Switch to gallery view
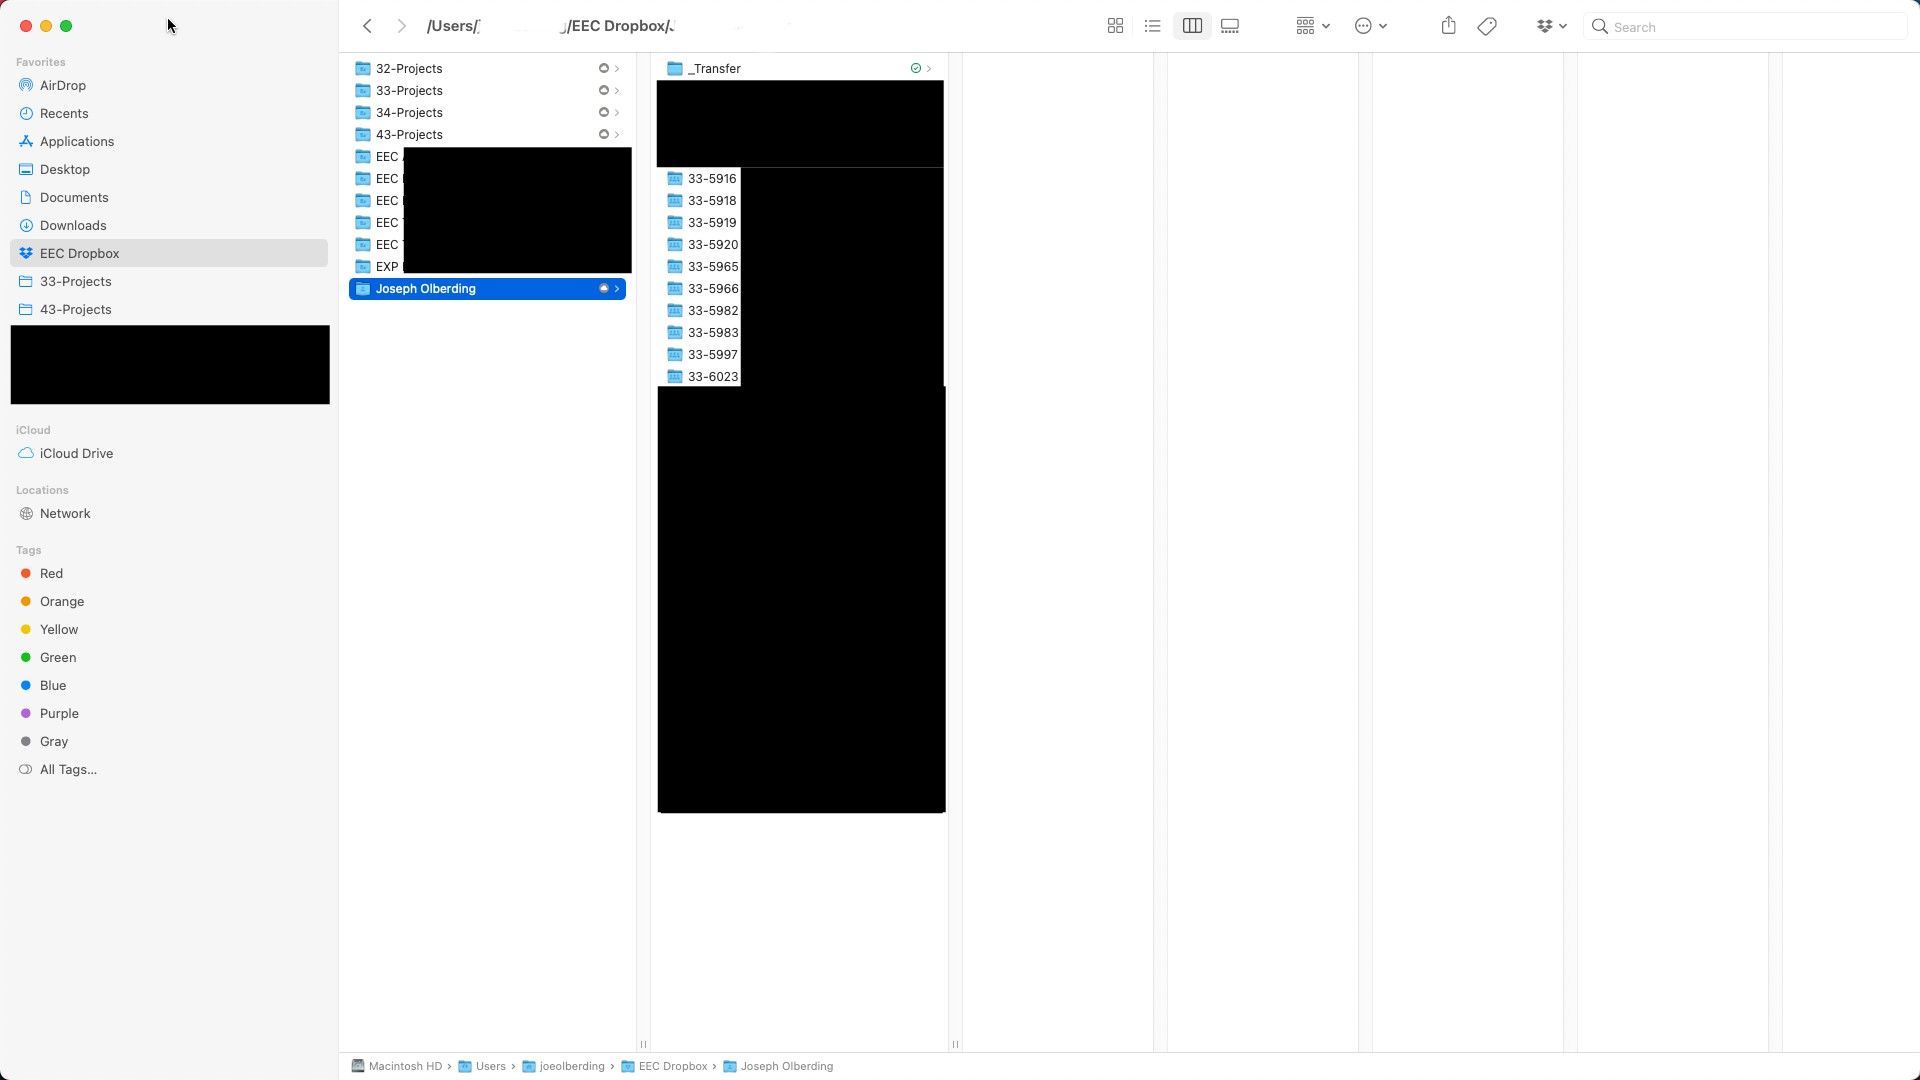Image resolution: width=1920 pixels, height=1080 pixels. pos(1230,26)
